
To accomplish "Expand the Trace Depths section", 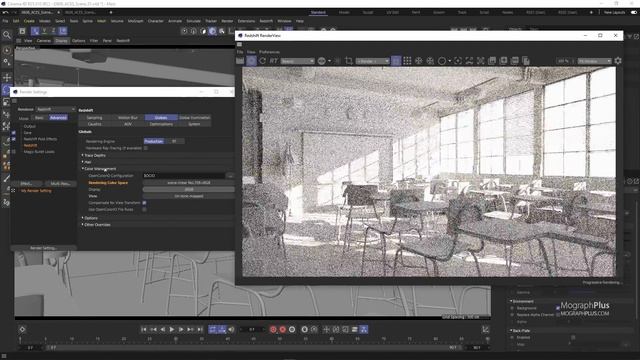I will (95, 156).
